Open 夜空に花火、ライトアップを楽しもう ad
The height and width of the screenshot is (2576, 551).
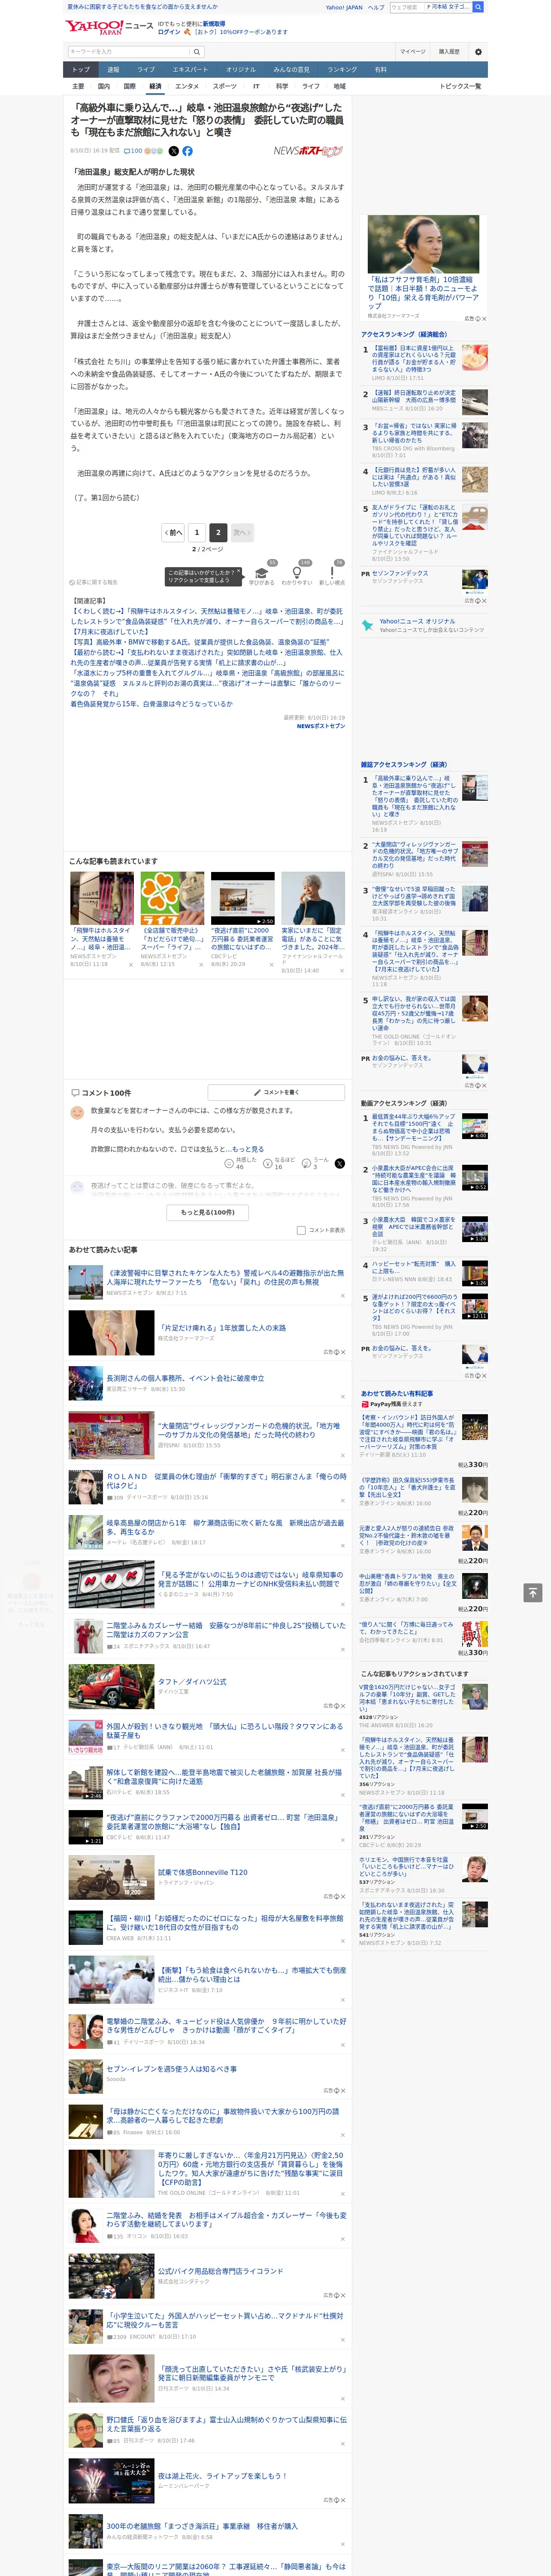[222, 2476]
